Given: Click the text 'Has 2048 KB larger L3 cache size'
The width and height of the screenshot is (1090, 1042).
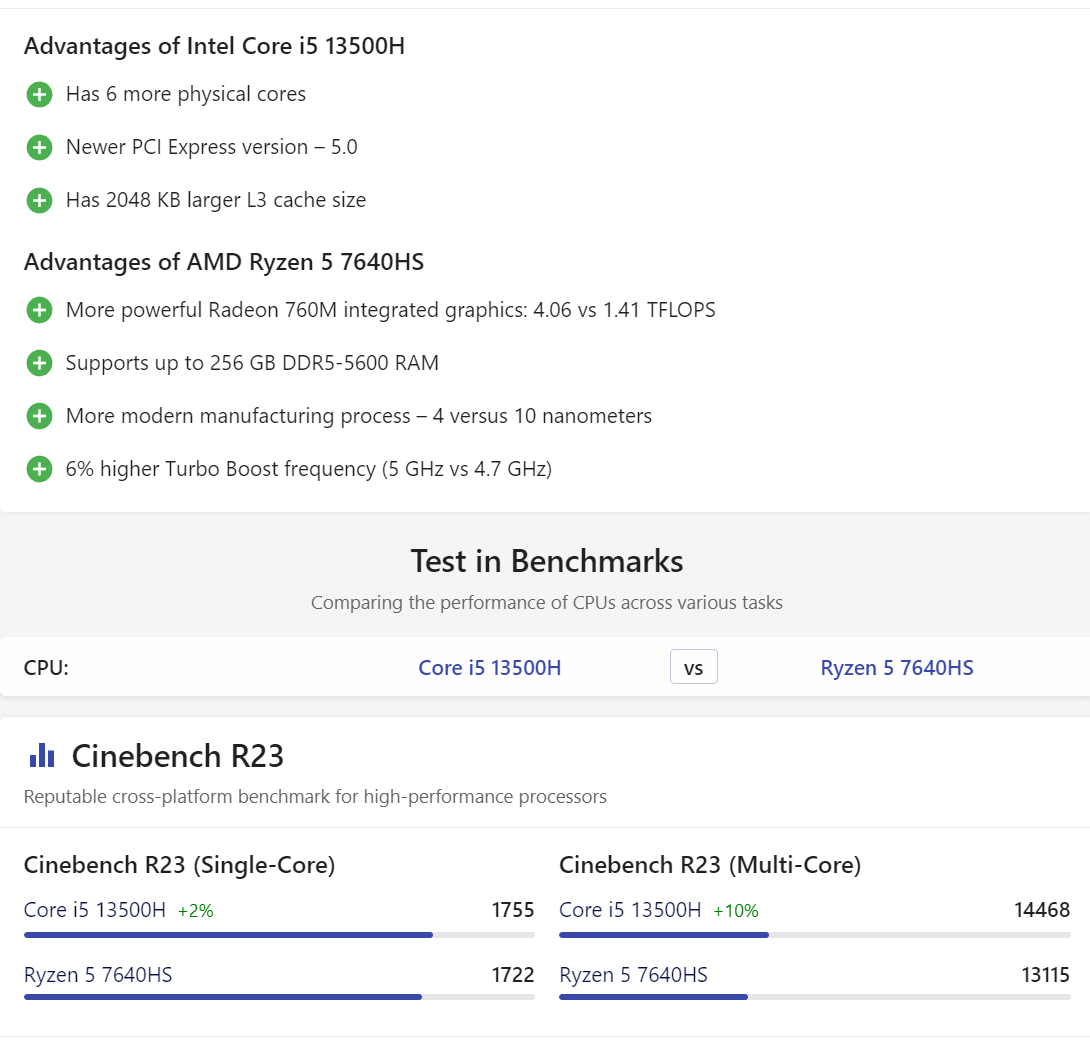Looking at the screenshot, I should 215,200.
